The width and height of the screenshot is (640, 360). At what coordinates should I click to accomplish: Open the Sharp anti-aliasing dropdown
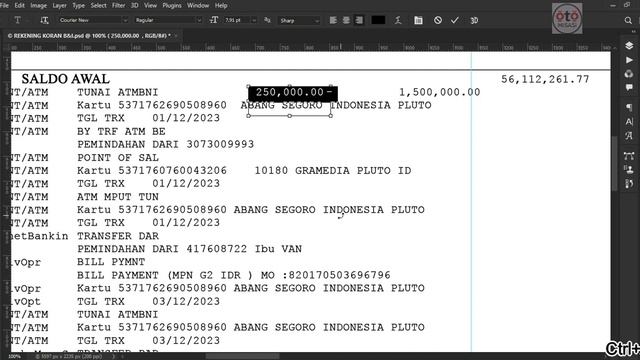pyautogui.click(x=299, y=20)
